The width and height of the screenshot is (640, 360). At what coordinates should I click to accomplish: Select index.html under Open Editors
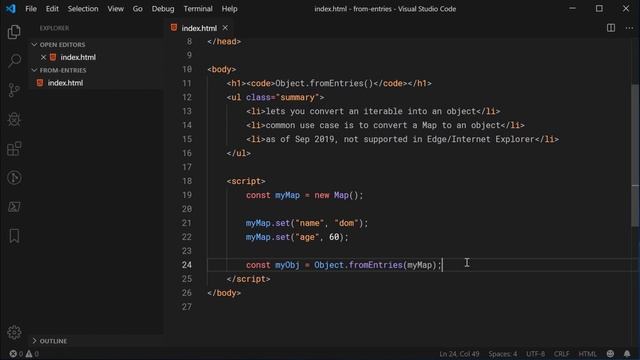[78, 57]
